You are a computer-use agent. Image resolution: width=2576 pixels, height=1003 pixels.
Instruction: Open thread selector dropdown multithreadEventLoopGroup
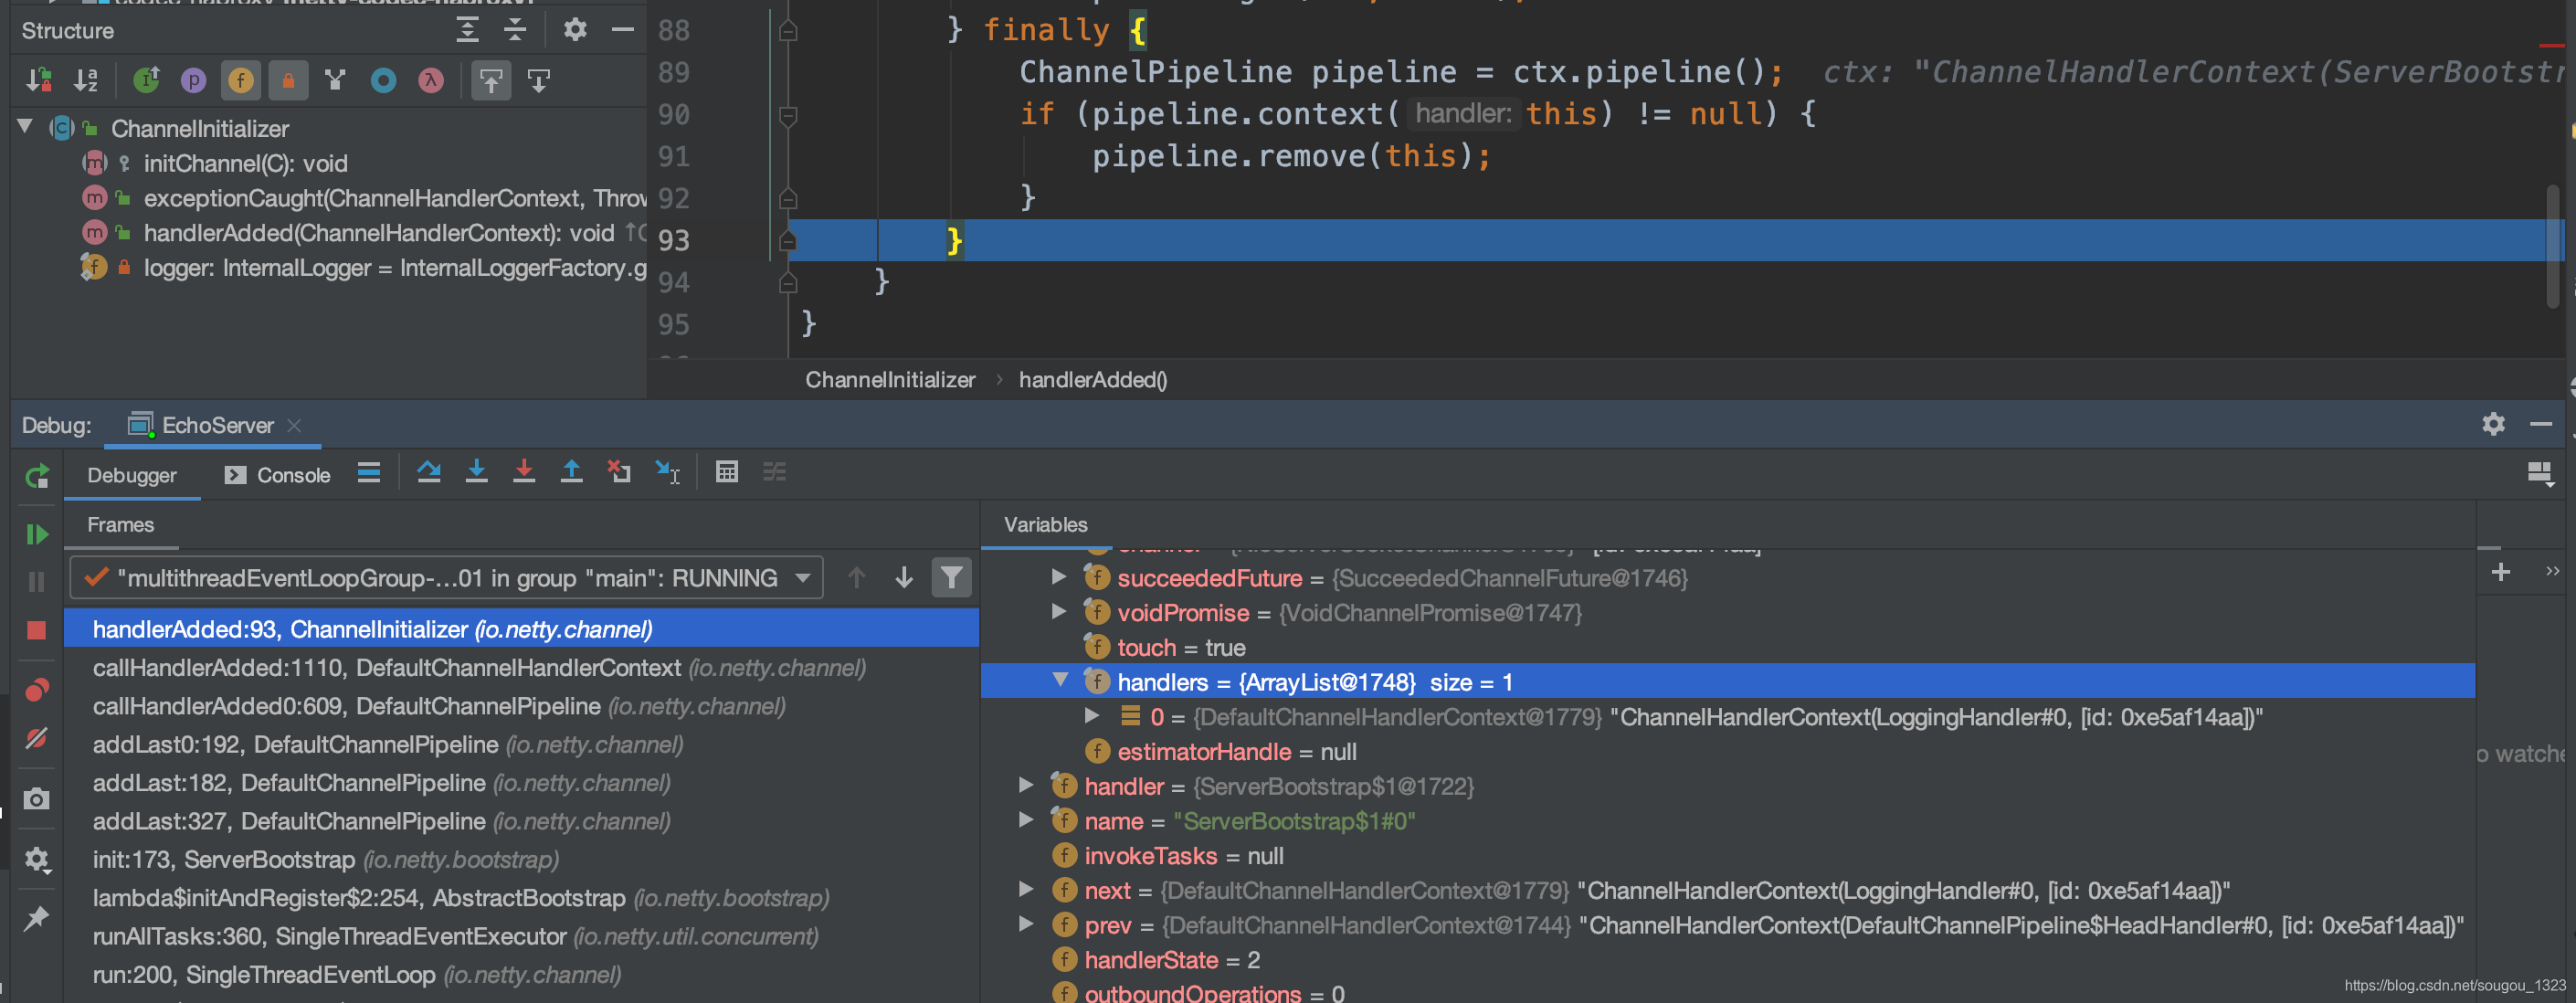click(446, 578)
